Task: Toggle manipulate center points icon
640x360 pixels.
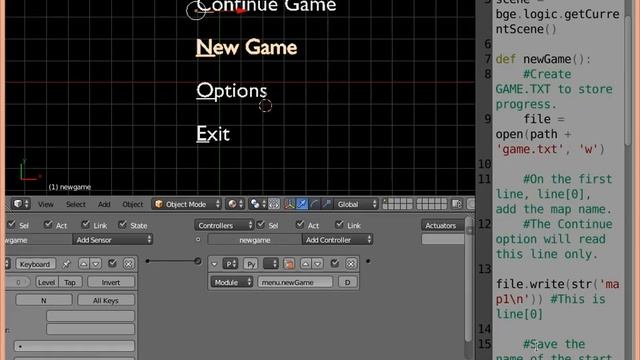Action: [274, 204]
